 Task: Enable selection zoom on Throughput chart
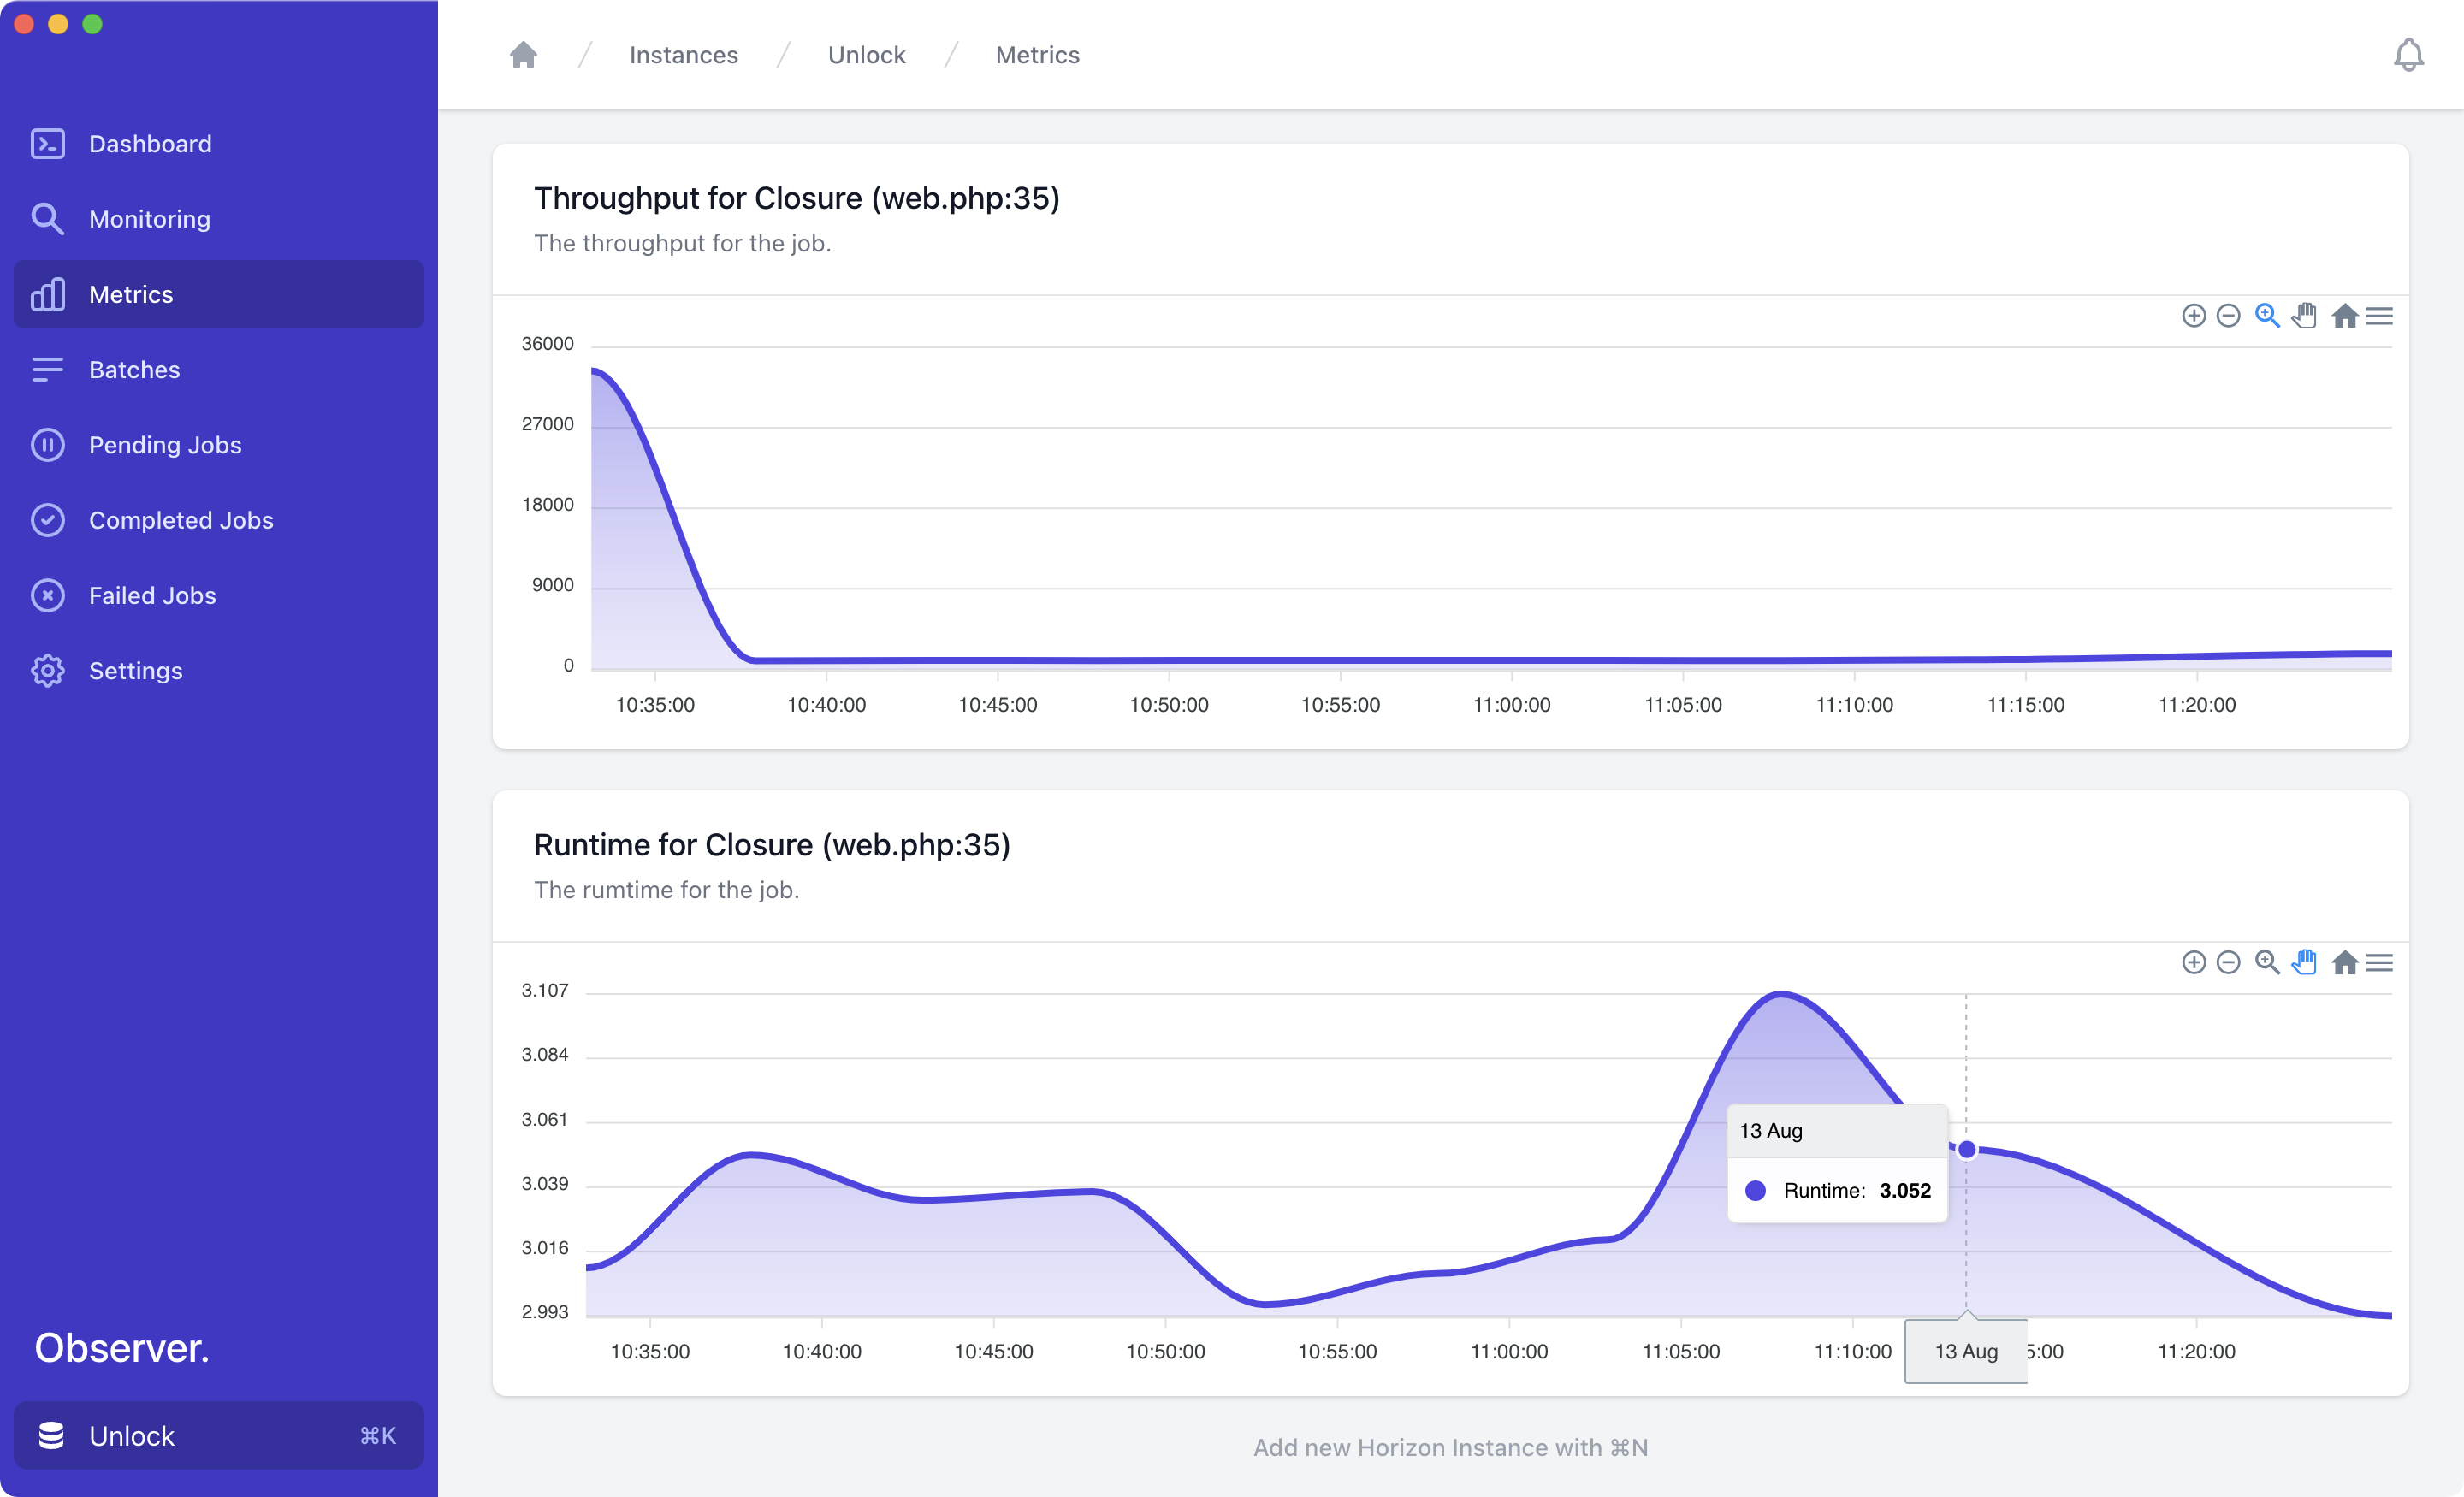(2267, 316)
